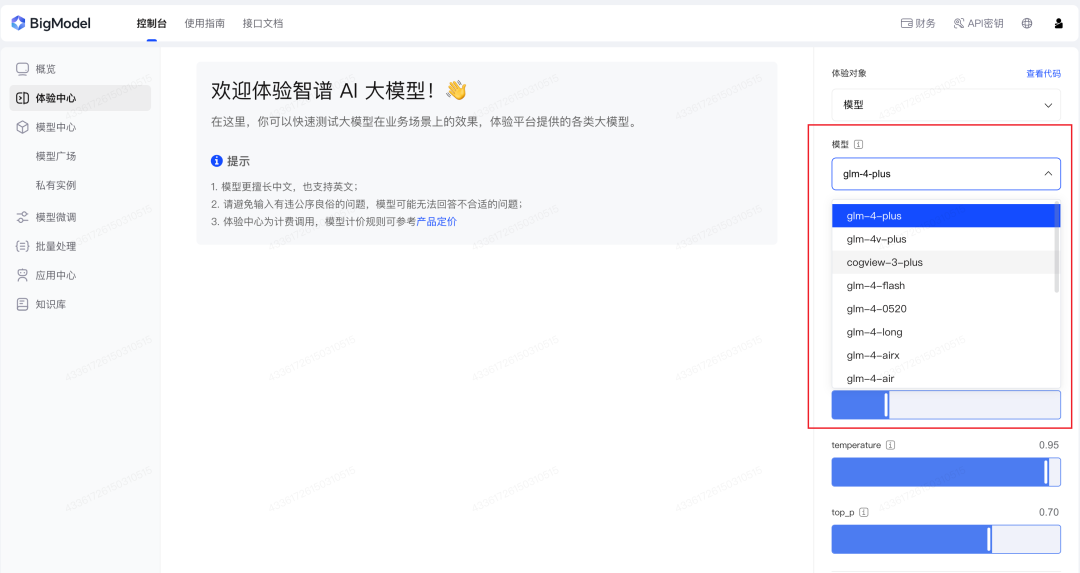1080x573 pixels.
Task: Choose glm-4-flash from the model list
Action: point(944,286)
